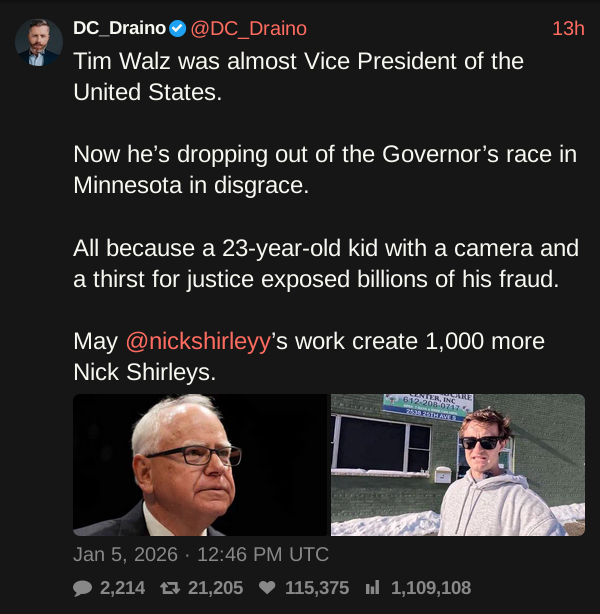Click the reply speech bubble icon
This screenshot has height=614, width=600.
[83, 588]
